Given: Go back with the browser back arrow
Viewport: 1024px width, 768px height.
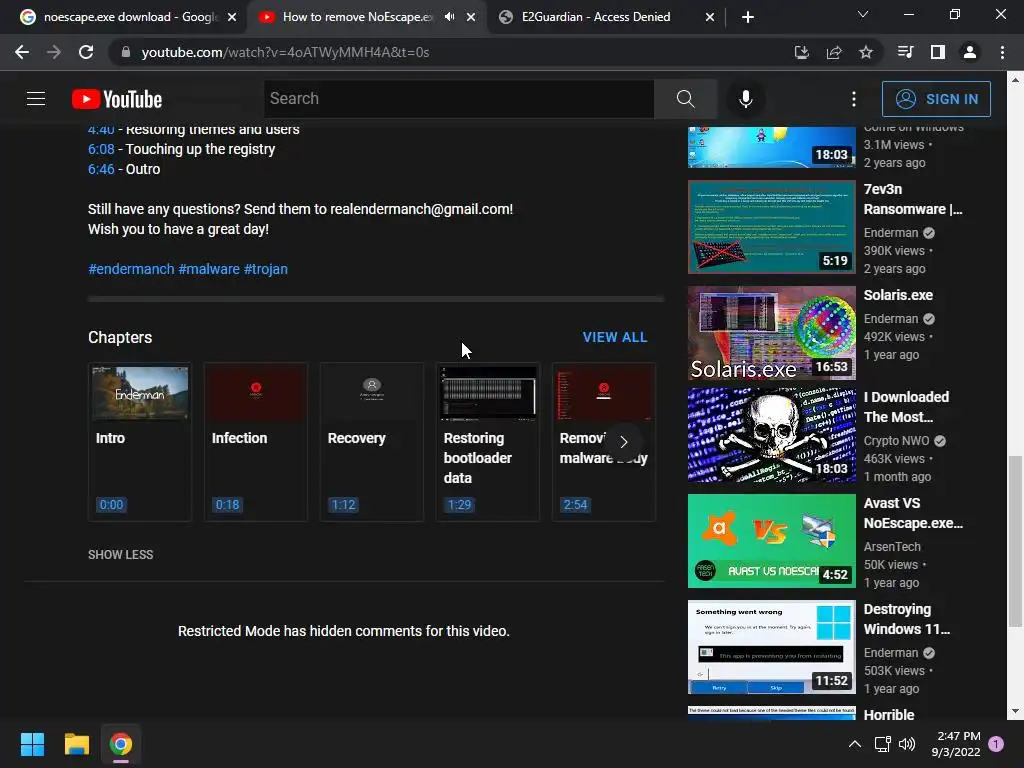Looking at the screenshot, I should (22, 52).
